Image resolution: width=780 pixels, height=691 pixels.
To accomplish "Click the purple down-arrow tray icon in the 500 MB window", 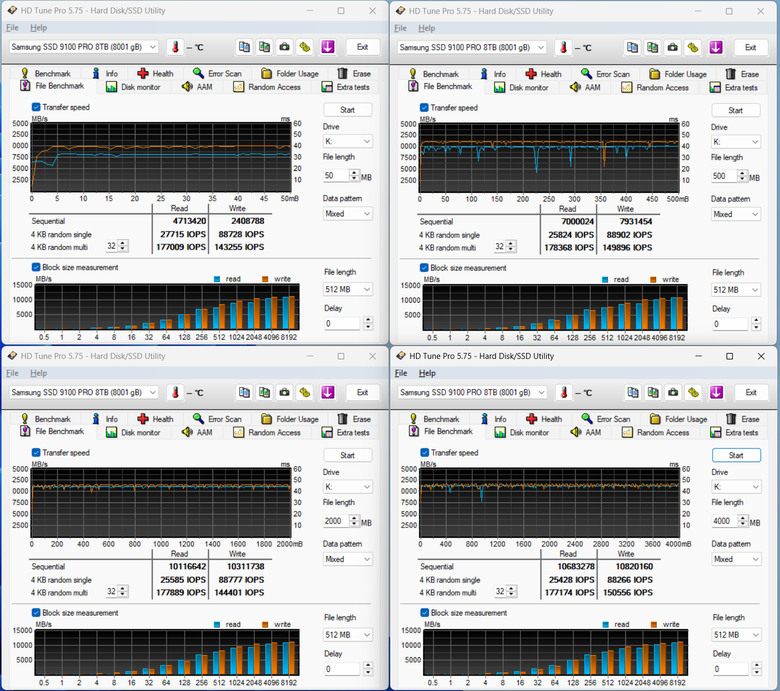I will click(716, 47).
